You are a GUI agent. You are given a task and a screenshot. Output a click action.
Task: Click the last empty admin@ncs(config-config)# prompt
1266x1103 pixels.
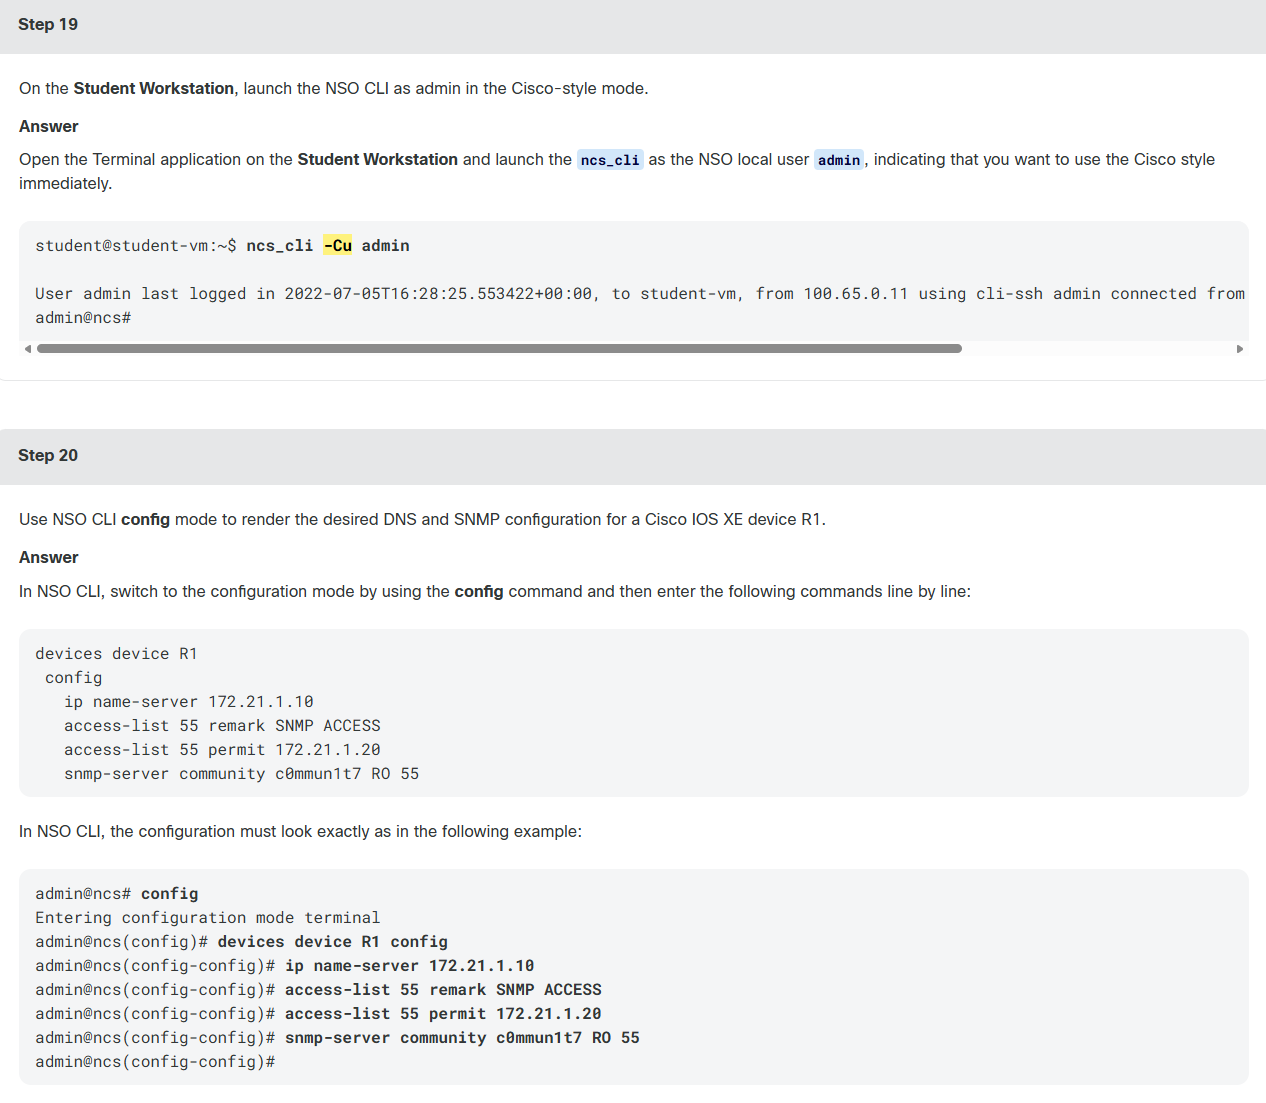click(x=155, y=1062)
